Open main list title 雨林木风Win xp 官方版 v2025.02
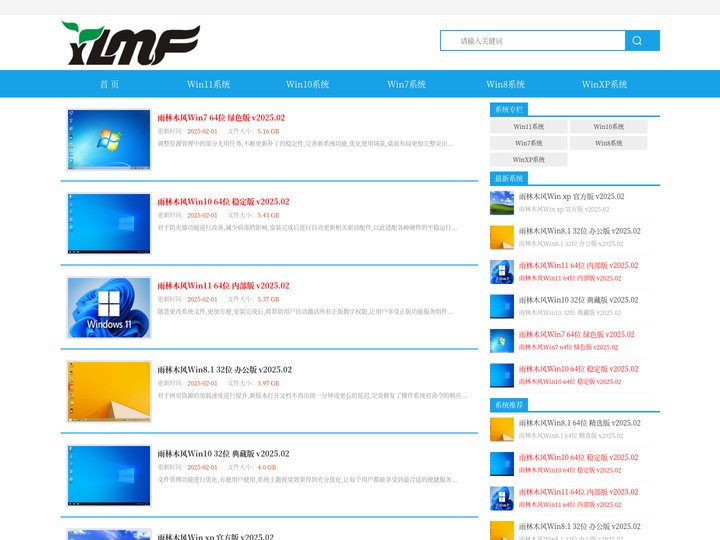This screenshot has width=720, height=540. click(215, 536)
